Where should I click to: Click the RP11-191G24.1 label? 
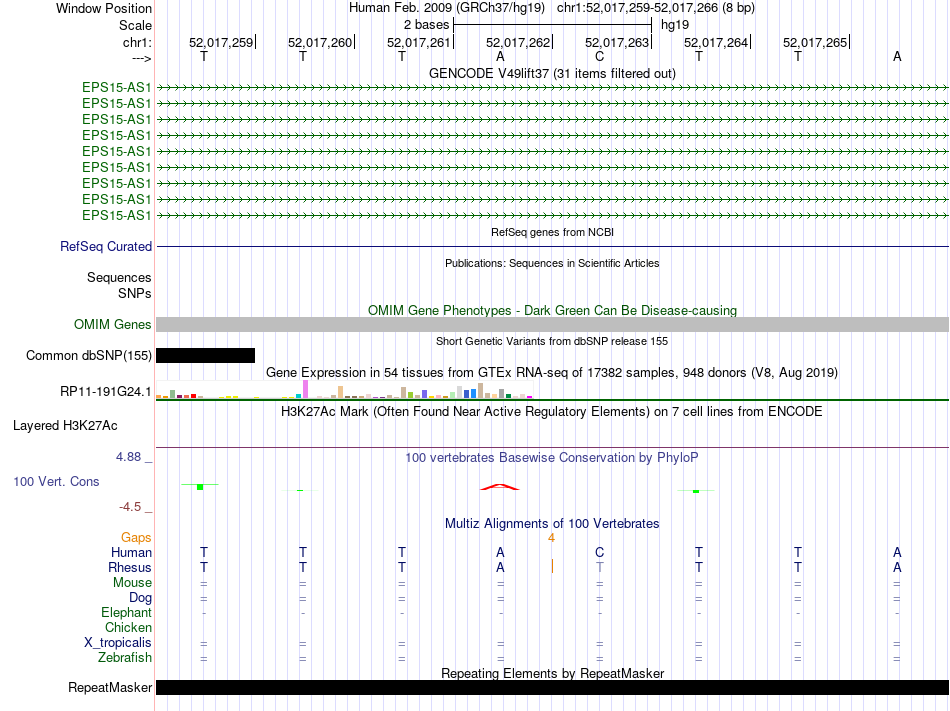(x=105, y=391)
